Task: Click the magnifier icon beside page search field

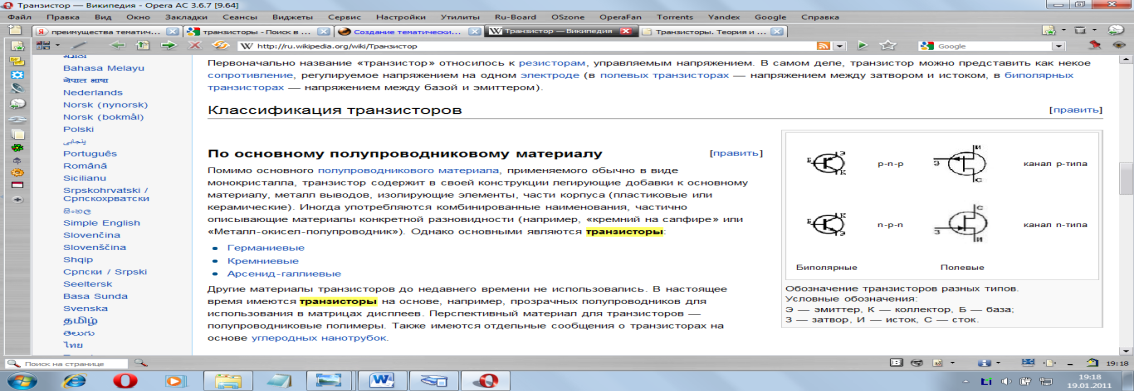Action: tap(141, 363)
